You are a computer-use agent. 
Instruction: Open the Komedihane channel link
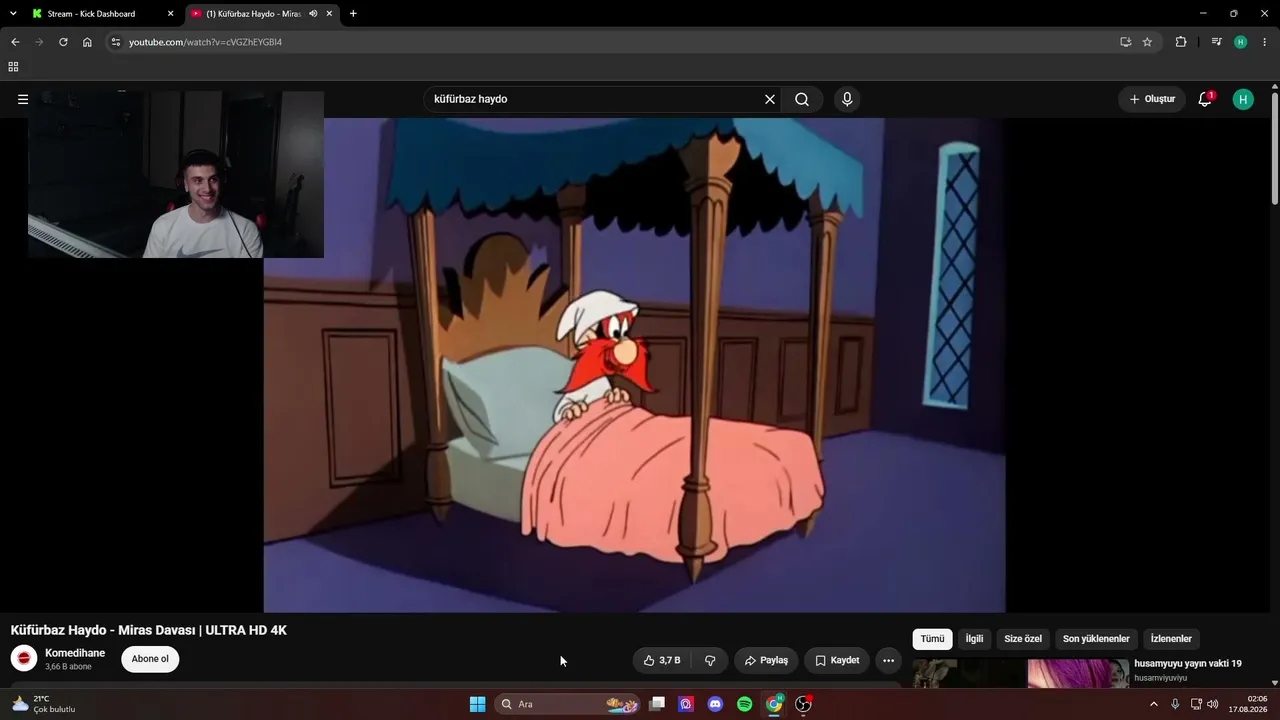click(75, 653)
